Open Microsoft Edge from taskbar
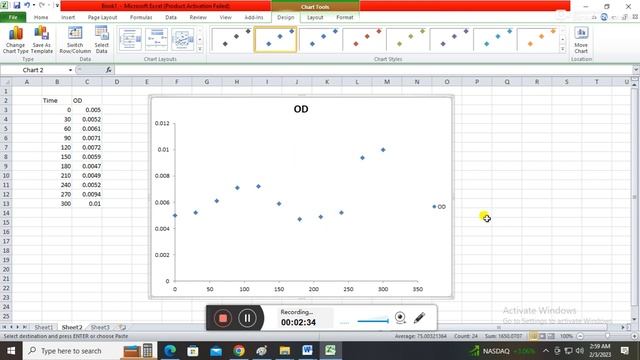This screenshot has width=640, height=360. click(x=170, y=351)
